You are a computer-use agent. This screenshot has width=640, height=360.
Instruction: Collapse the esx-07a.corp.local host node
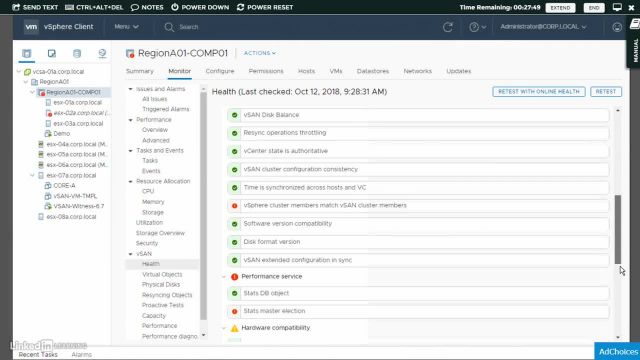click(x=33, y=175)
